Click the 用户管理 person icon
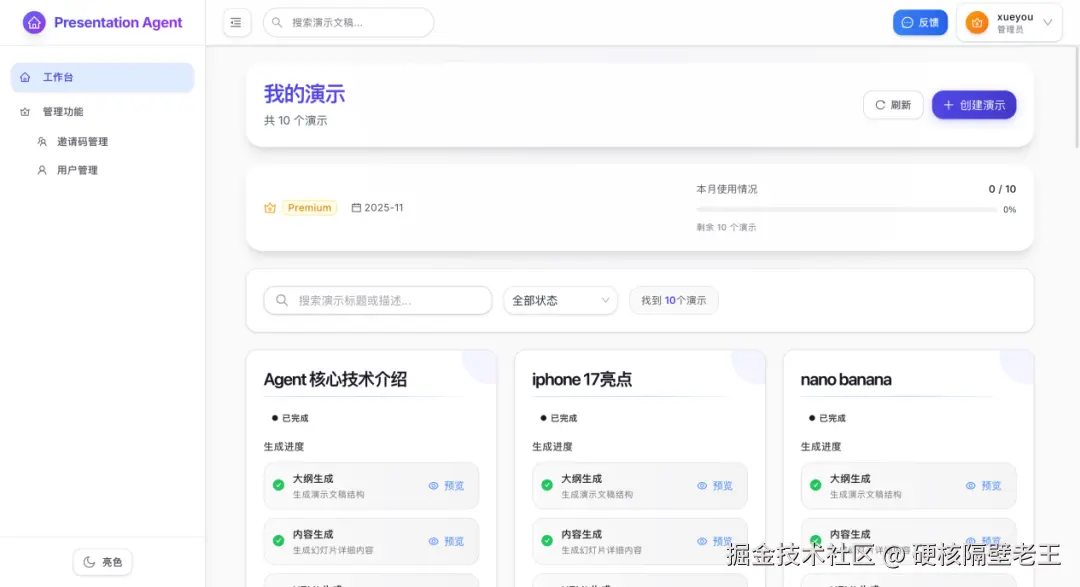The image size is (1080, 587). point(42,170)
